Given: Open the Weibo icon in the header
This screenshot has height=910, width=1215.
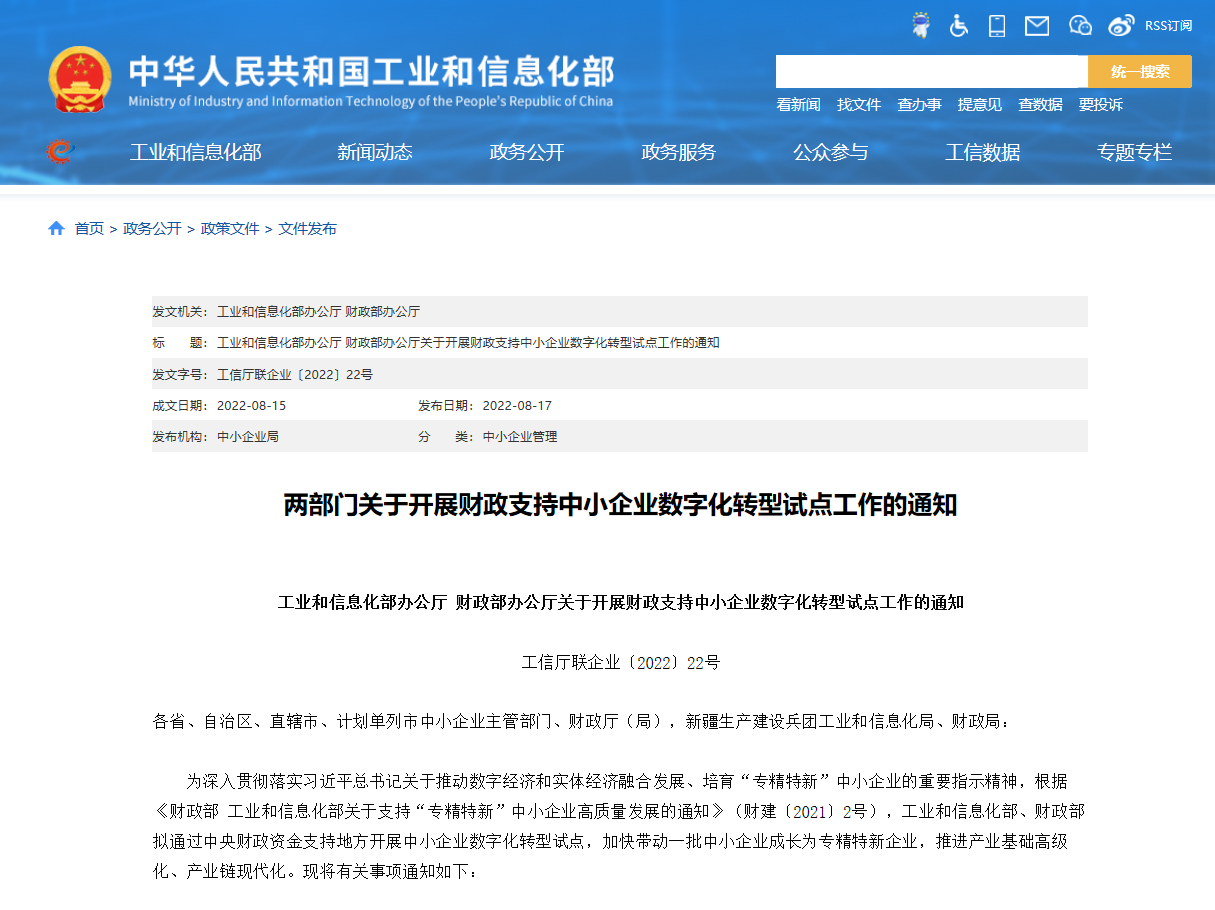Looking at the screenshot, I should coord(1122,25).
